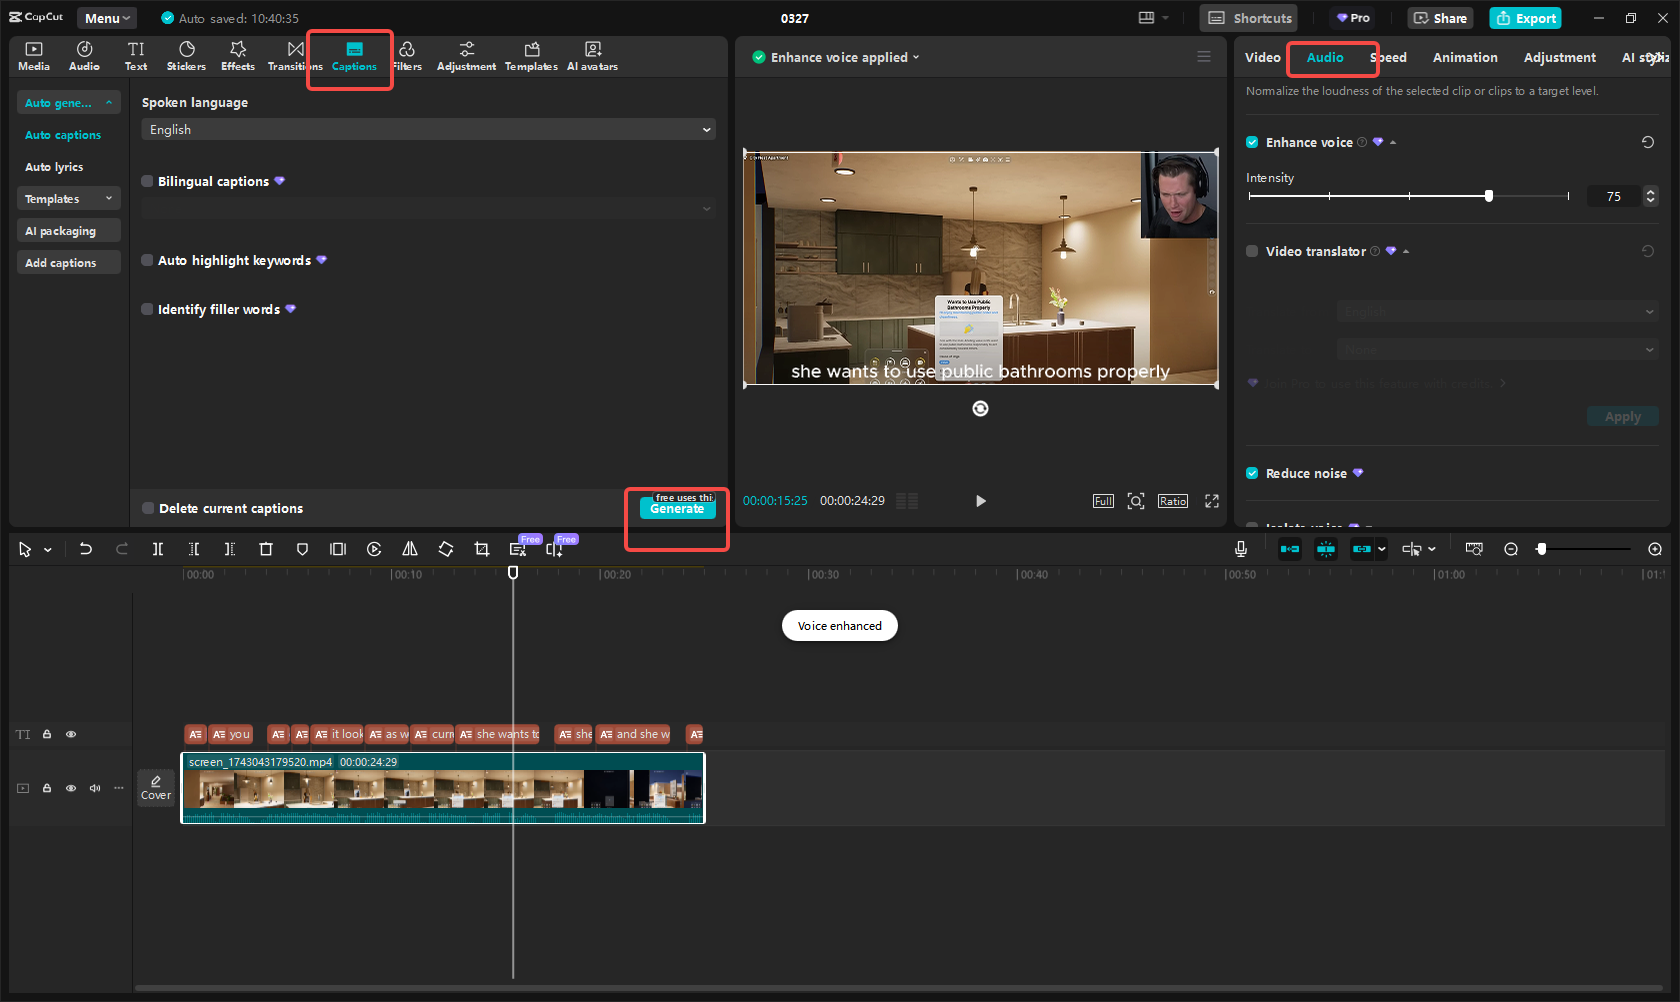Image resolution: width=1680 pixels, height=1002 pixels.
Task: Uncheck the Reduce noise option
Action: tap(1252, 474)
